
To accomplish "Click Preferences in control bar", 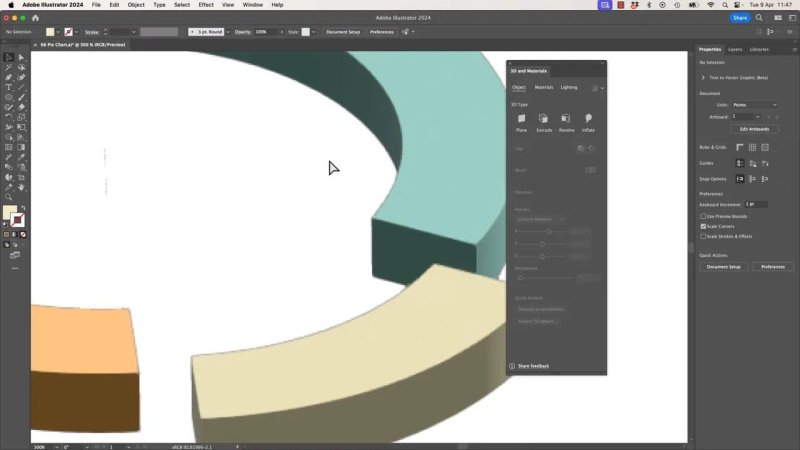I will [x=382, y=32].
